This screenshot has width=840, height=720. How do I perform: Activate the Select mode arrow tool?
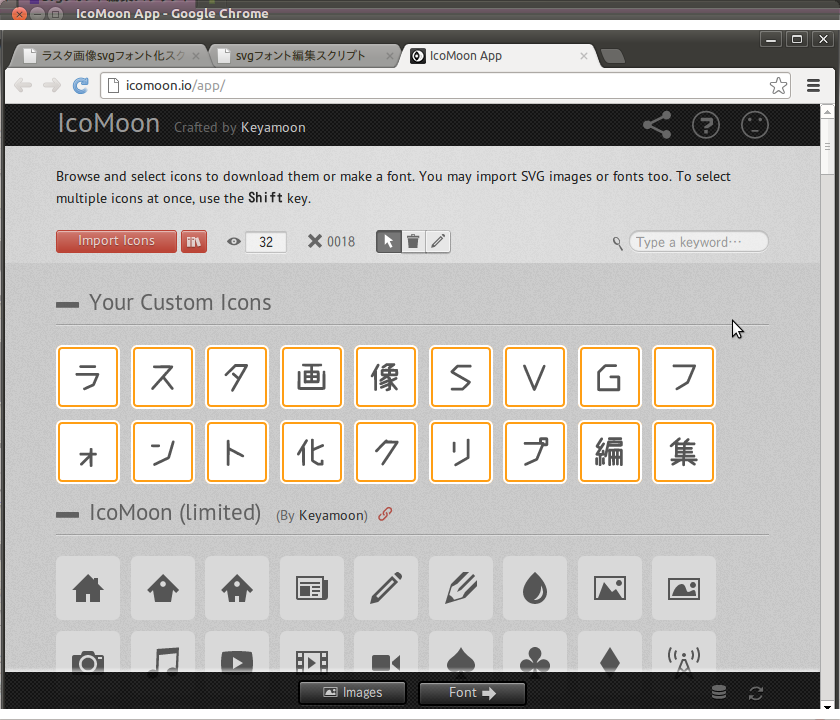point(388,242)
